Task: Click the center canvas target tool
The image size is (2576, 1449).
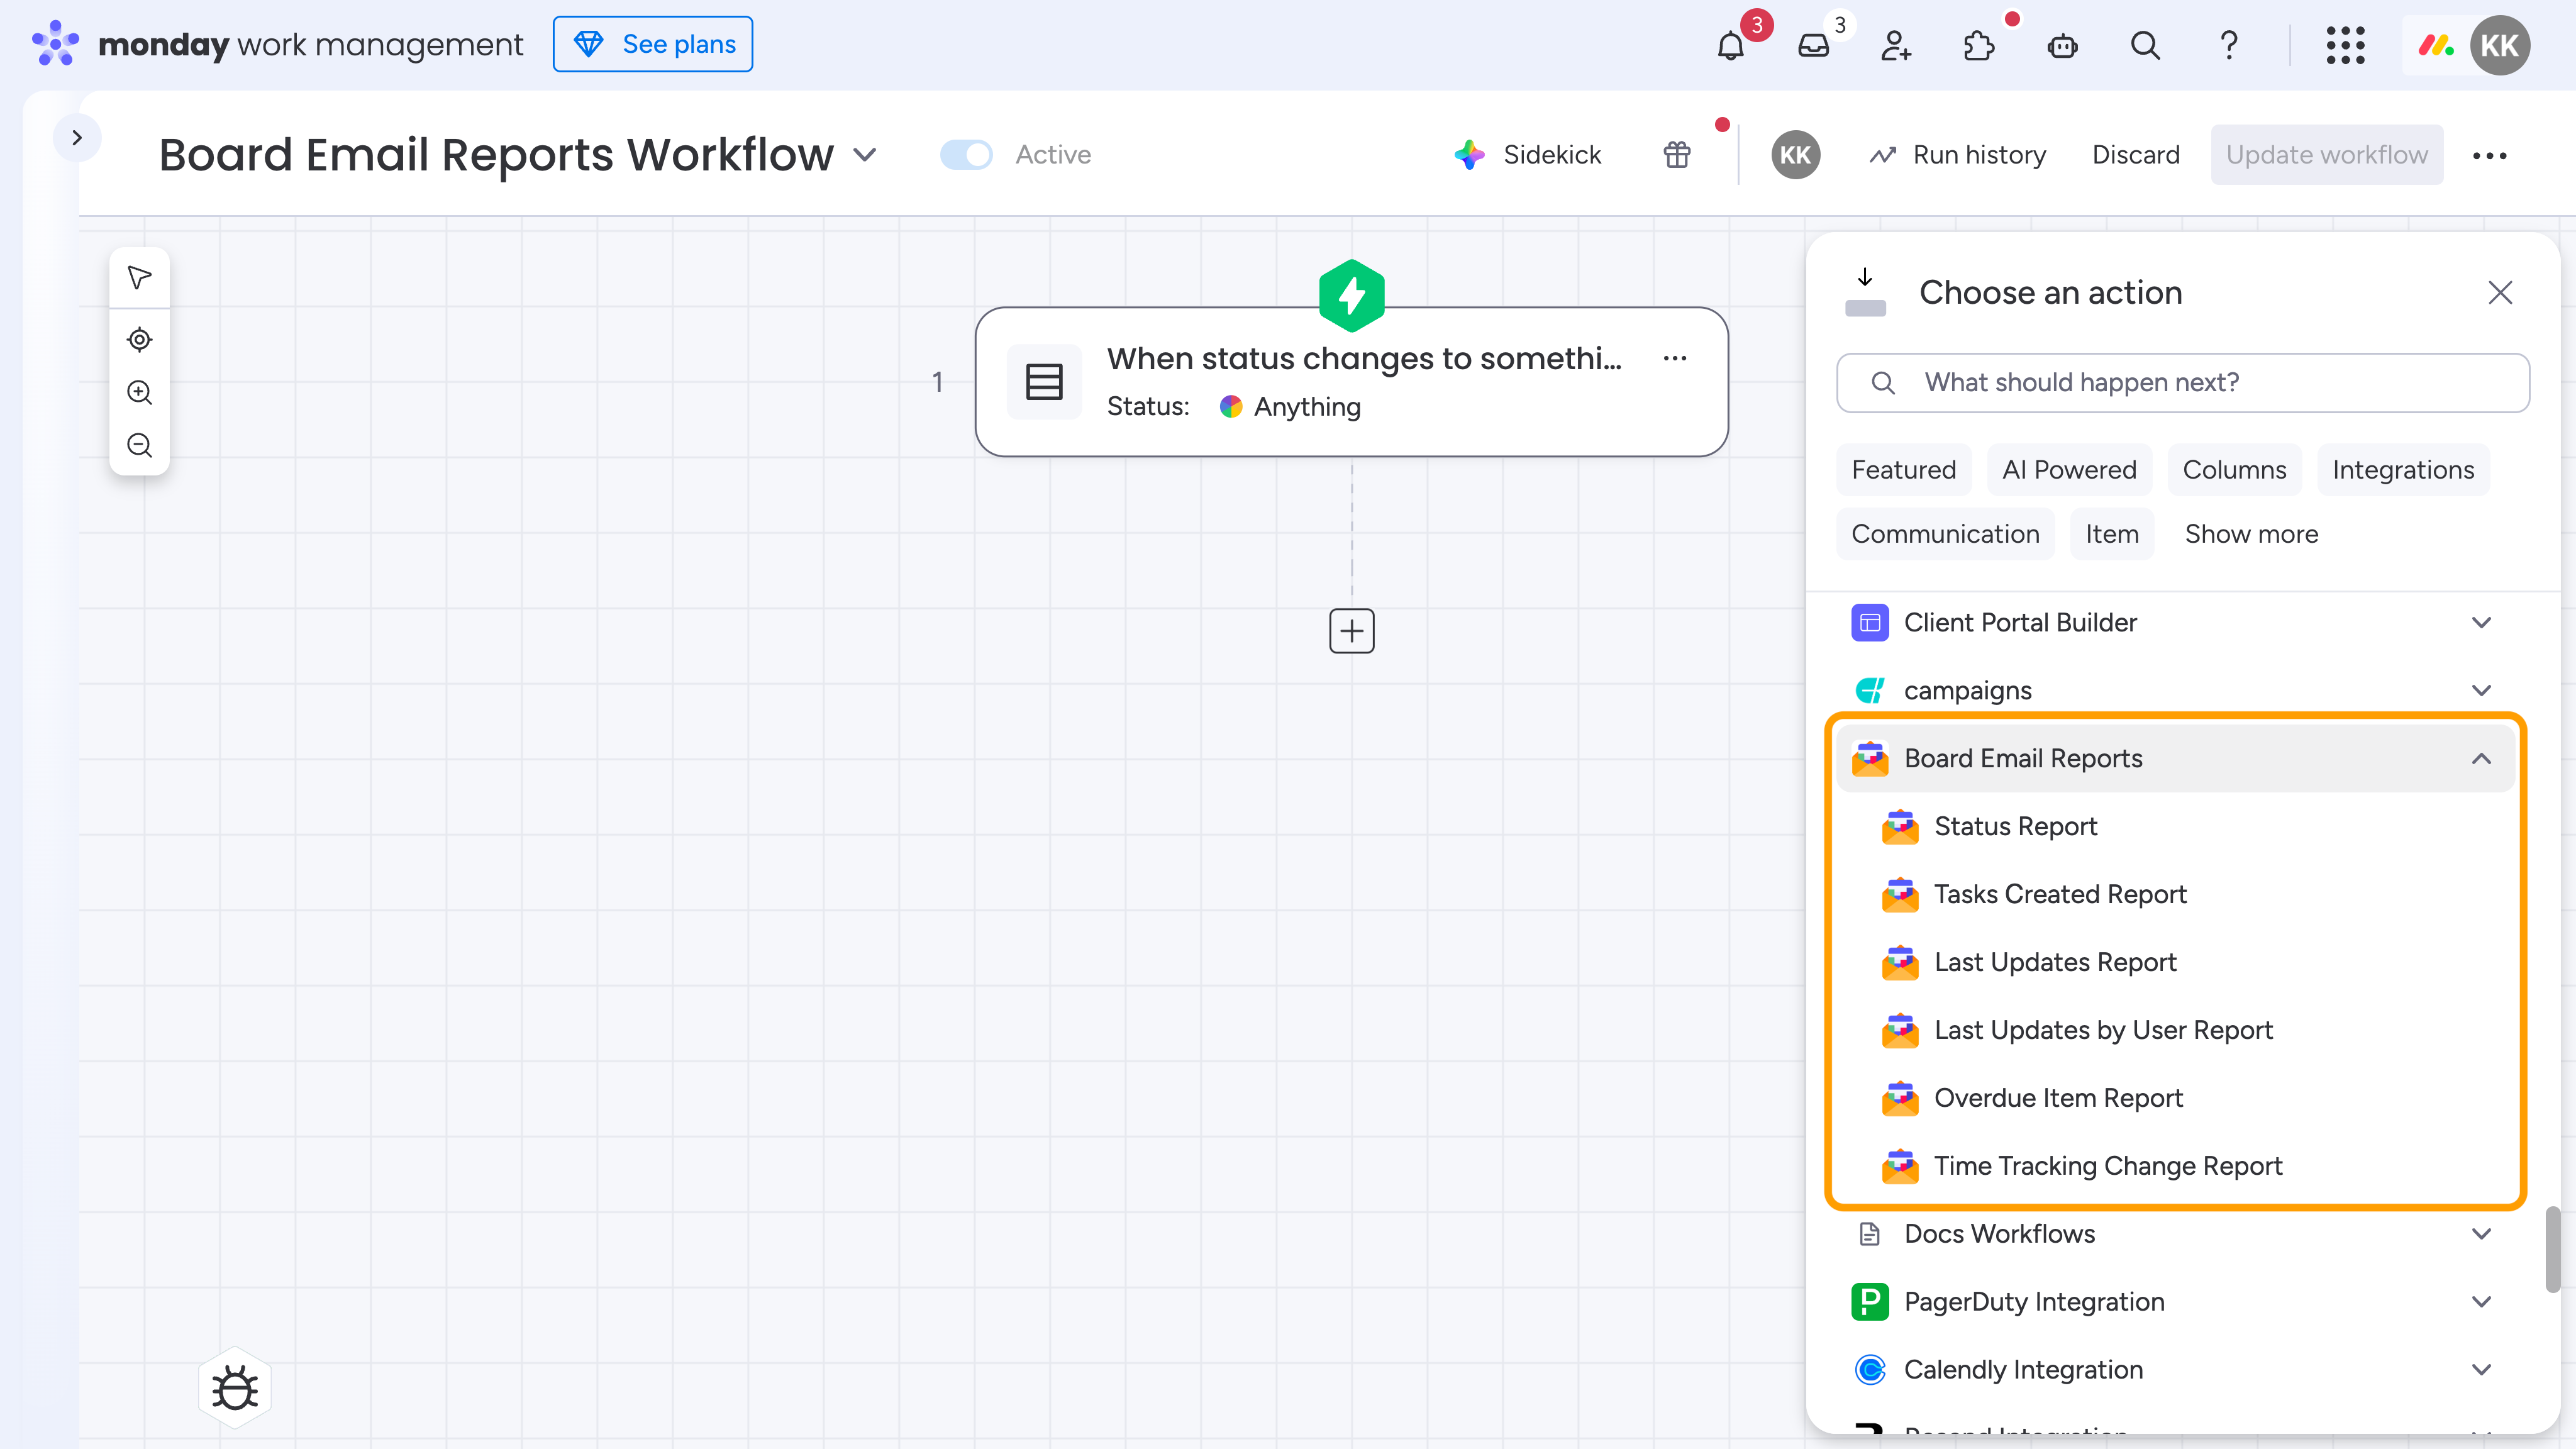Action: (140, 340)
